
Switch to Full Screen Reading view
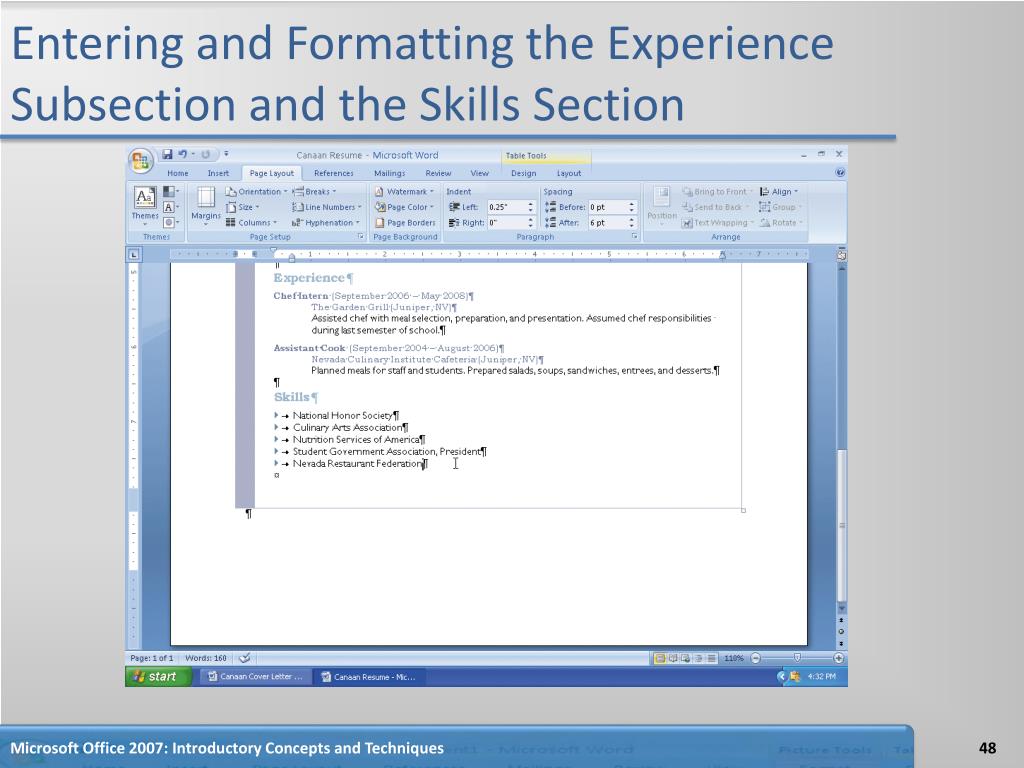(673, 658)
